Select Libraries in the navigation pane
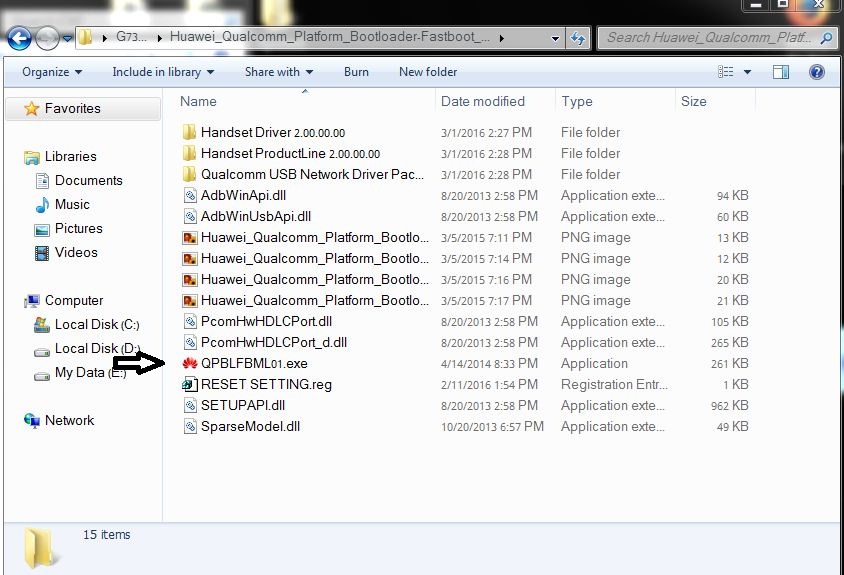844x575 pixels. pyautogui.click(x=71, y=157)
